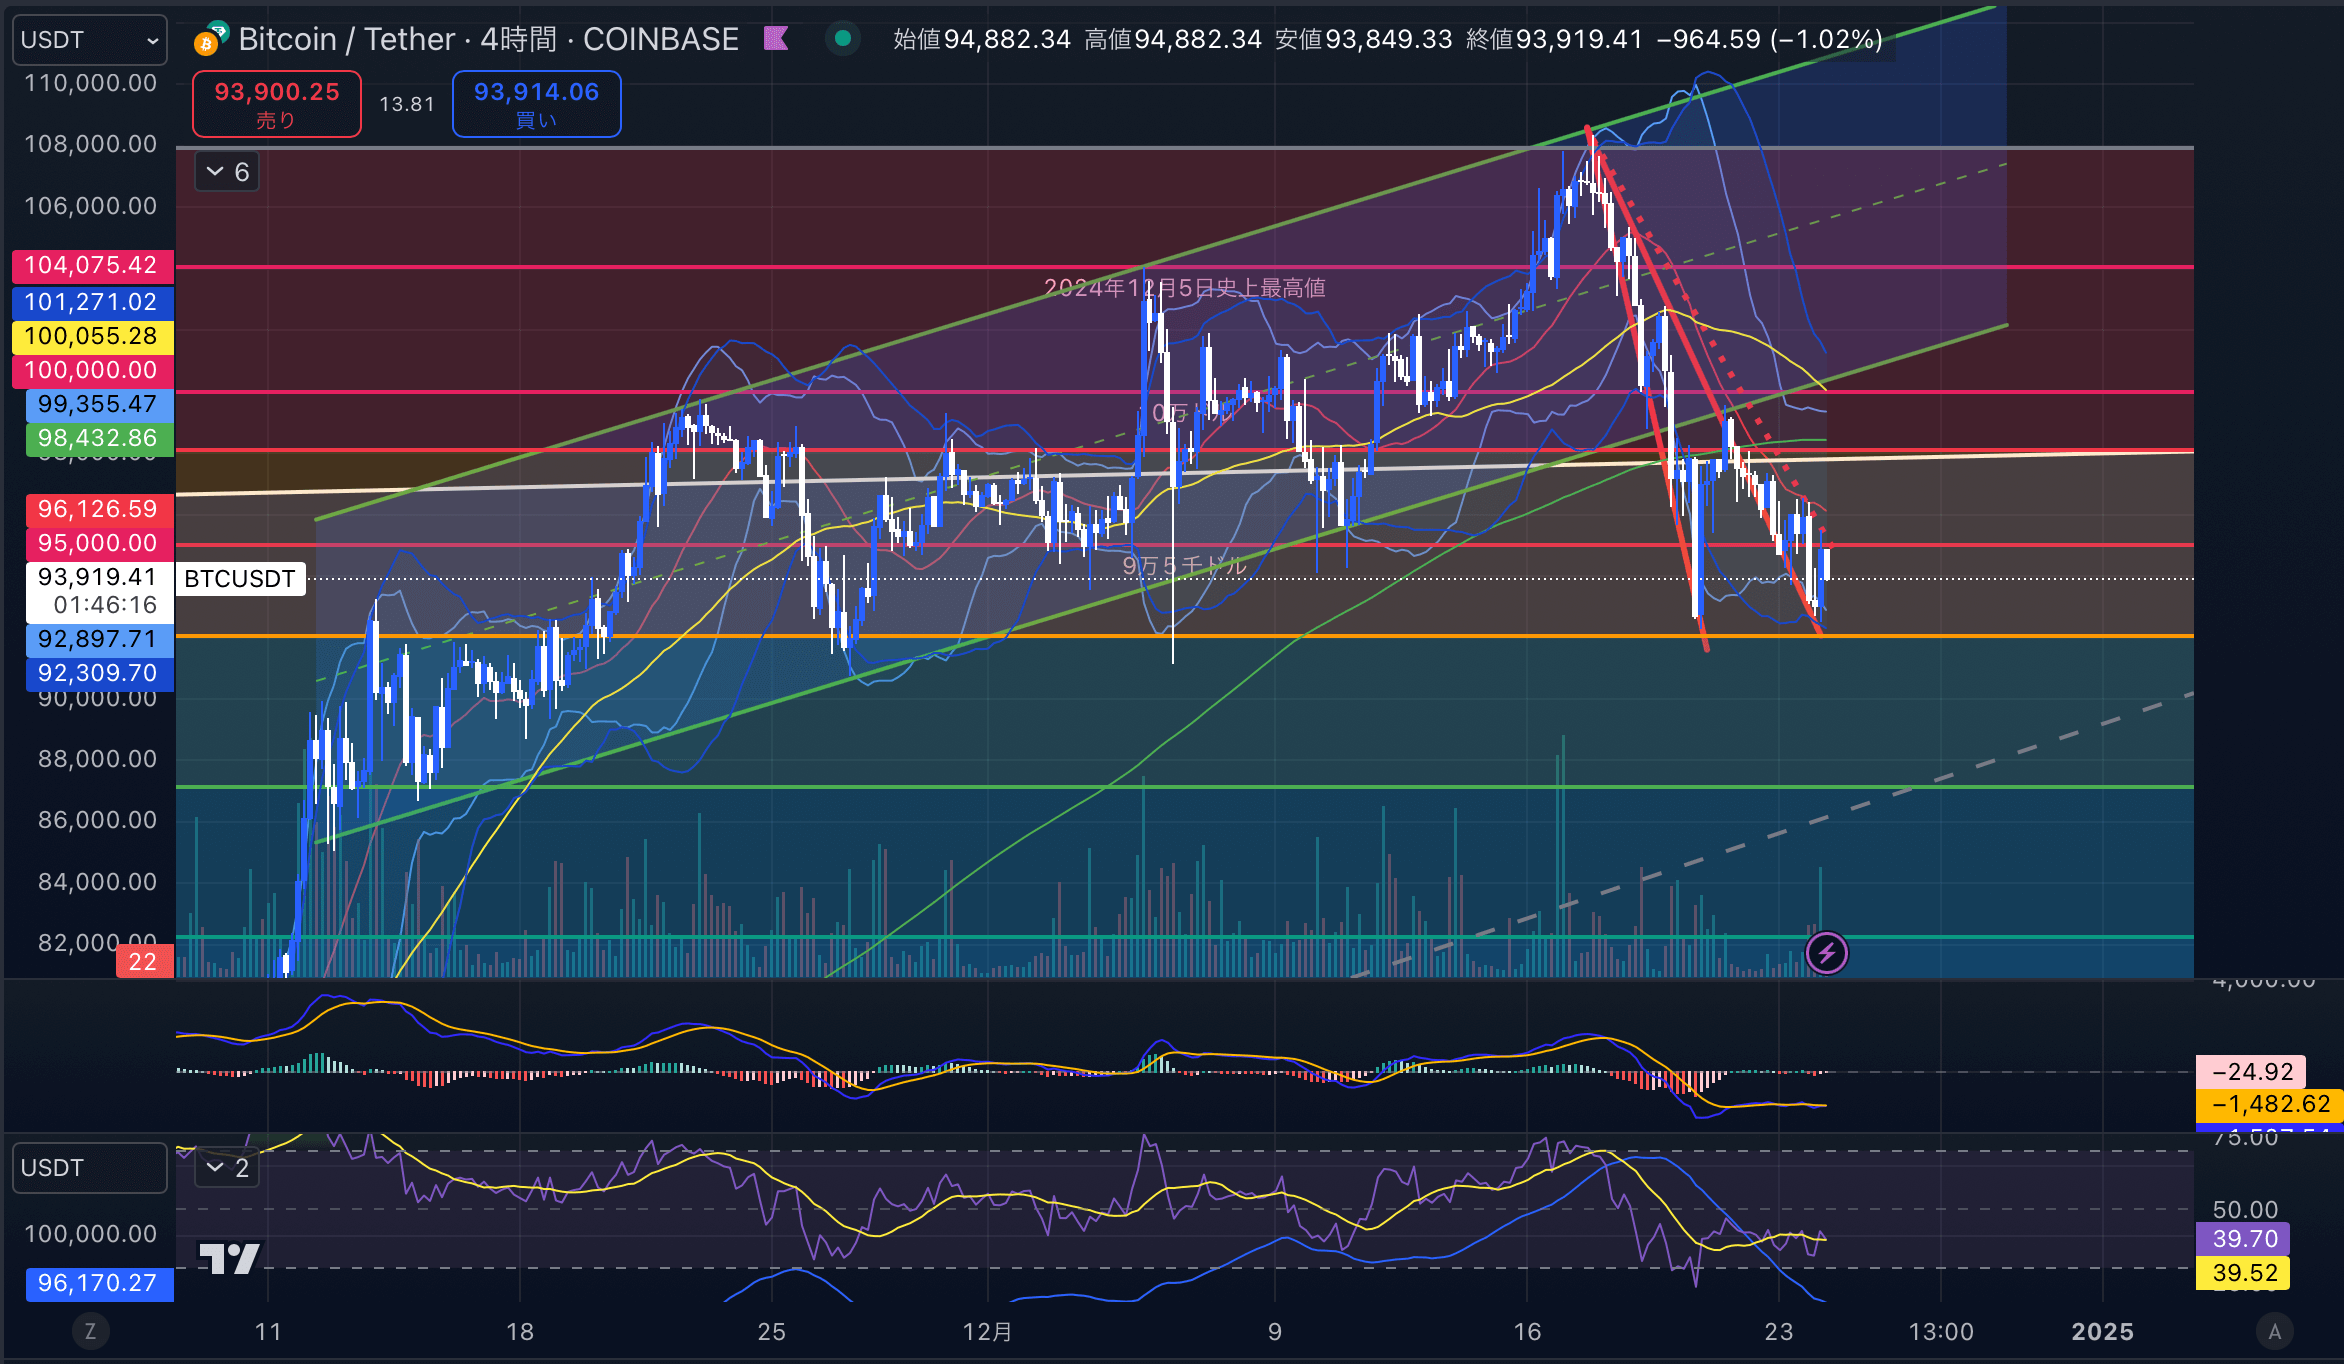Click the 96,126.59 red price label
The height and width of the screenshot is (1364, 2344).
[99, 509]
